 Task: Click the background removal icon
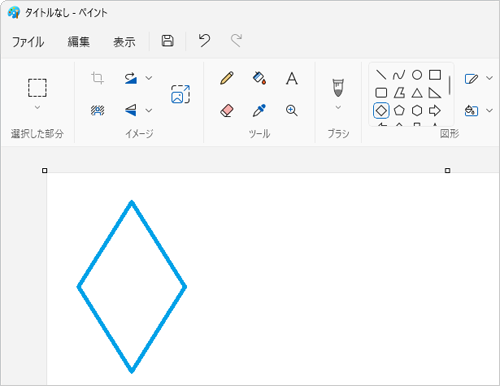coord(97,110)
